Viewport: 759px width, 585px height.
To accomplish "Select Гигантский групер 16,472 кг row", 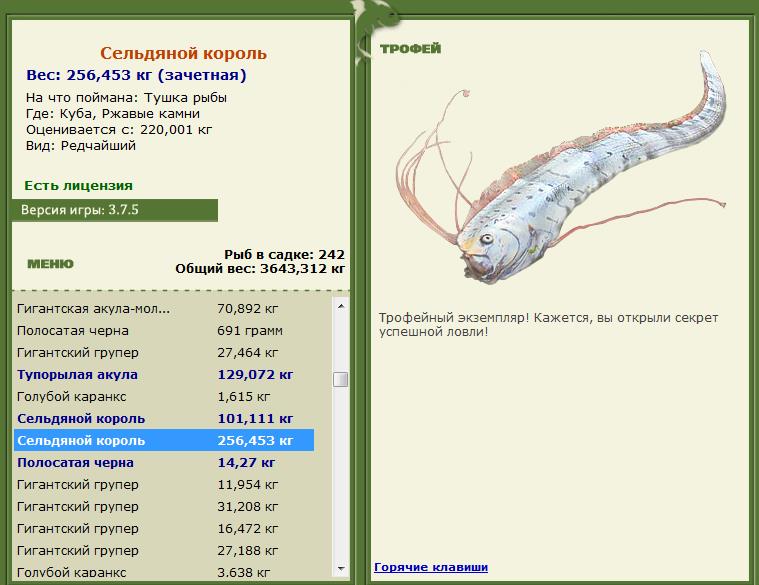I will 164,528.
